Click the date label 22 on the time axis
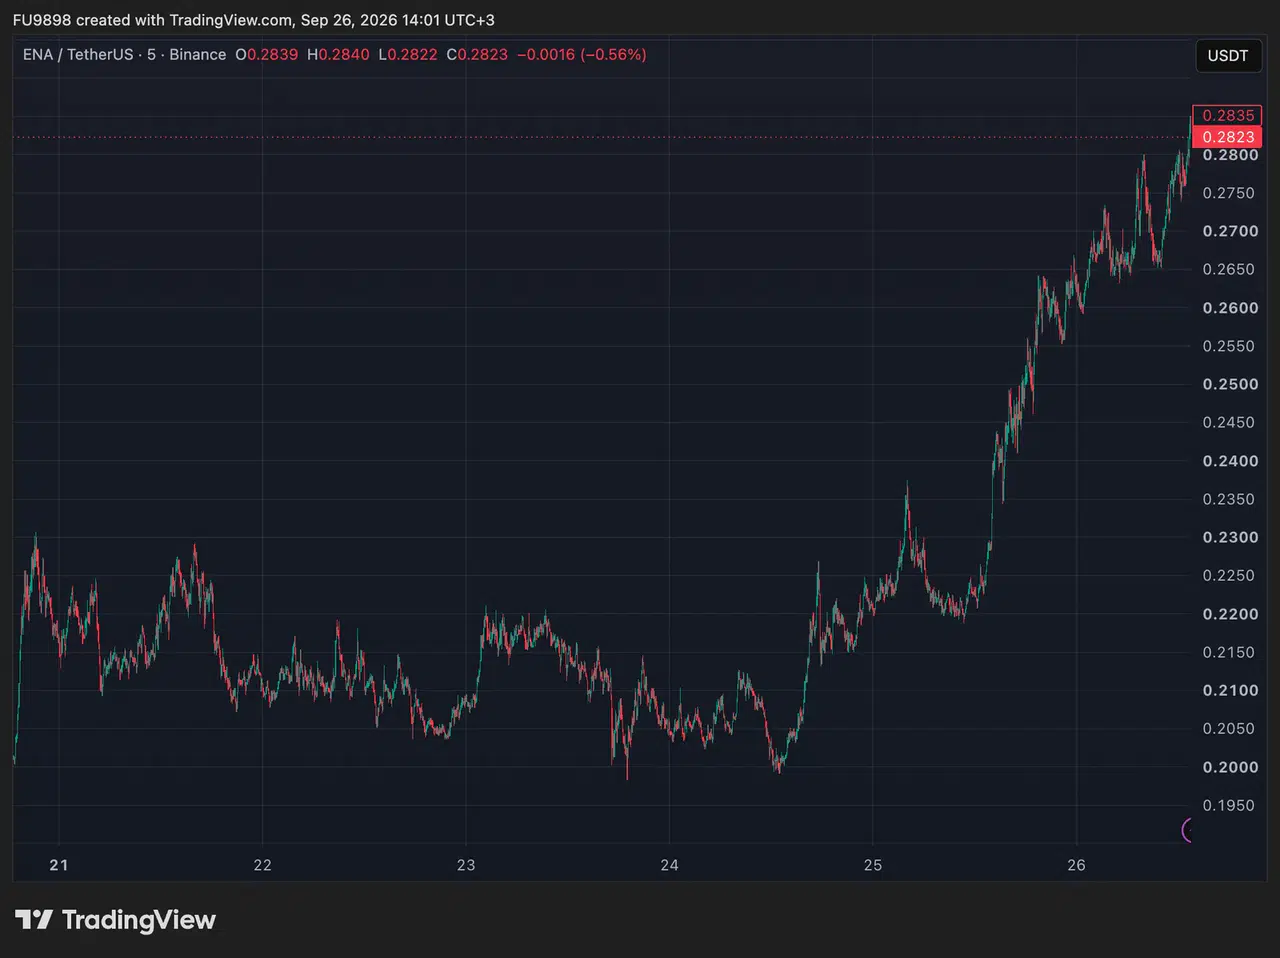This screenshot has width=1280, height=958. click(x=262, y=865)
